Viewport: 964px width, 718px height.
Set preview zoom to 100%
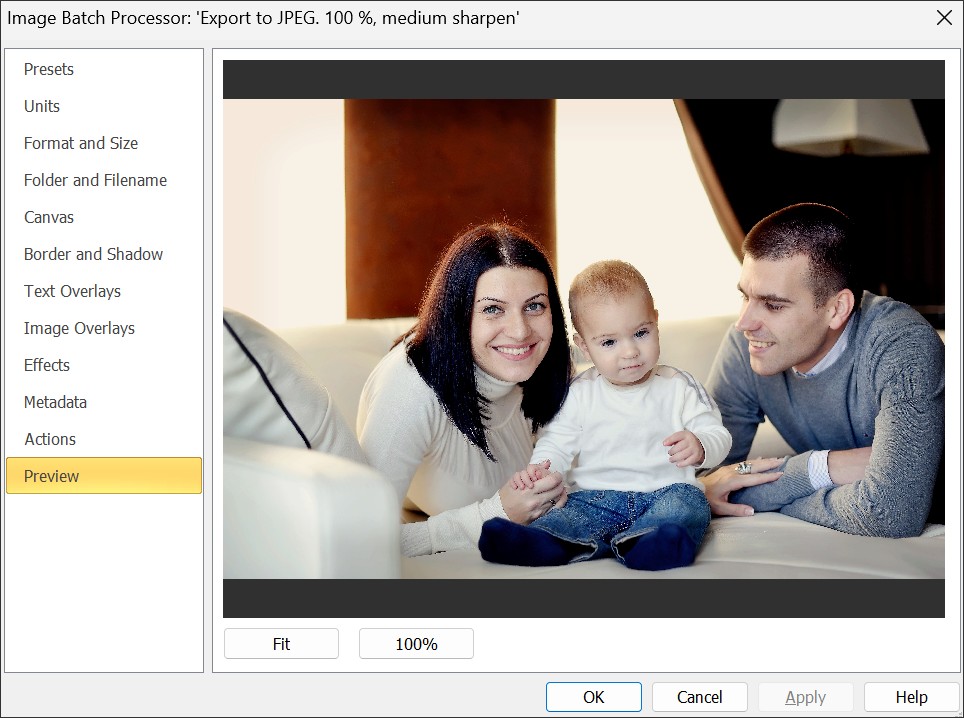tap(416, 644)
